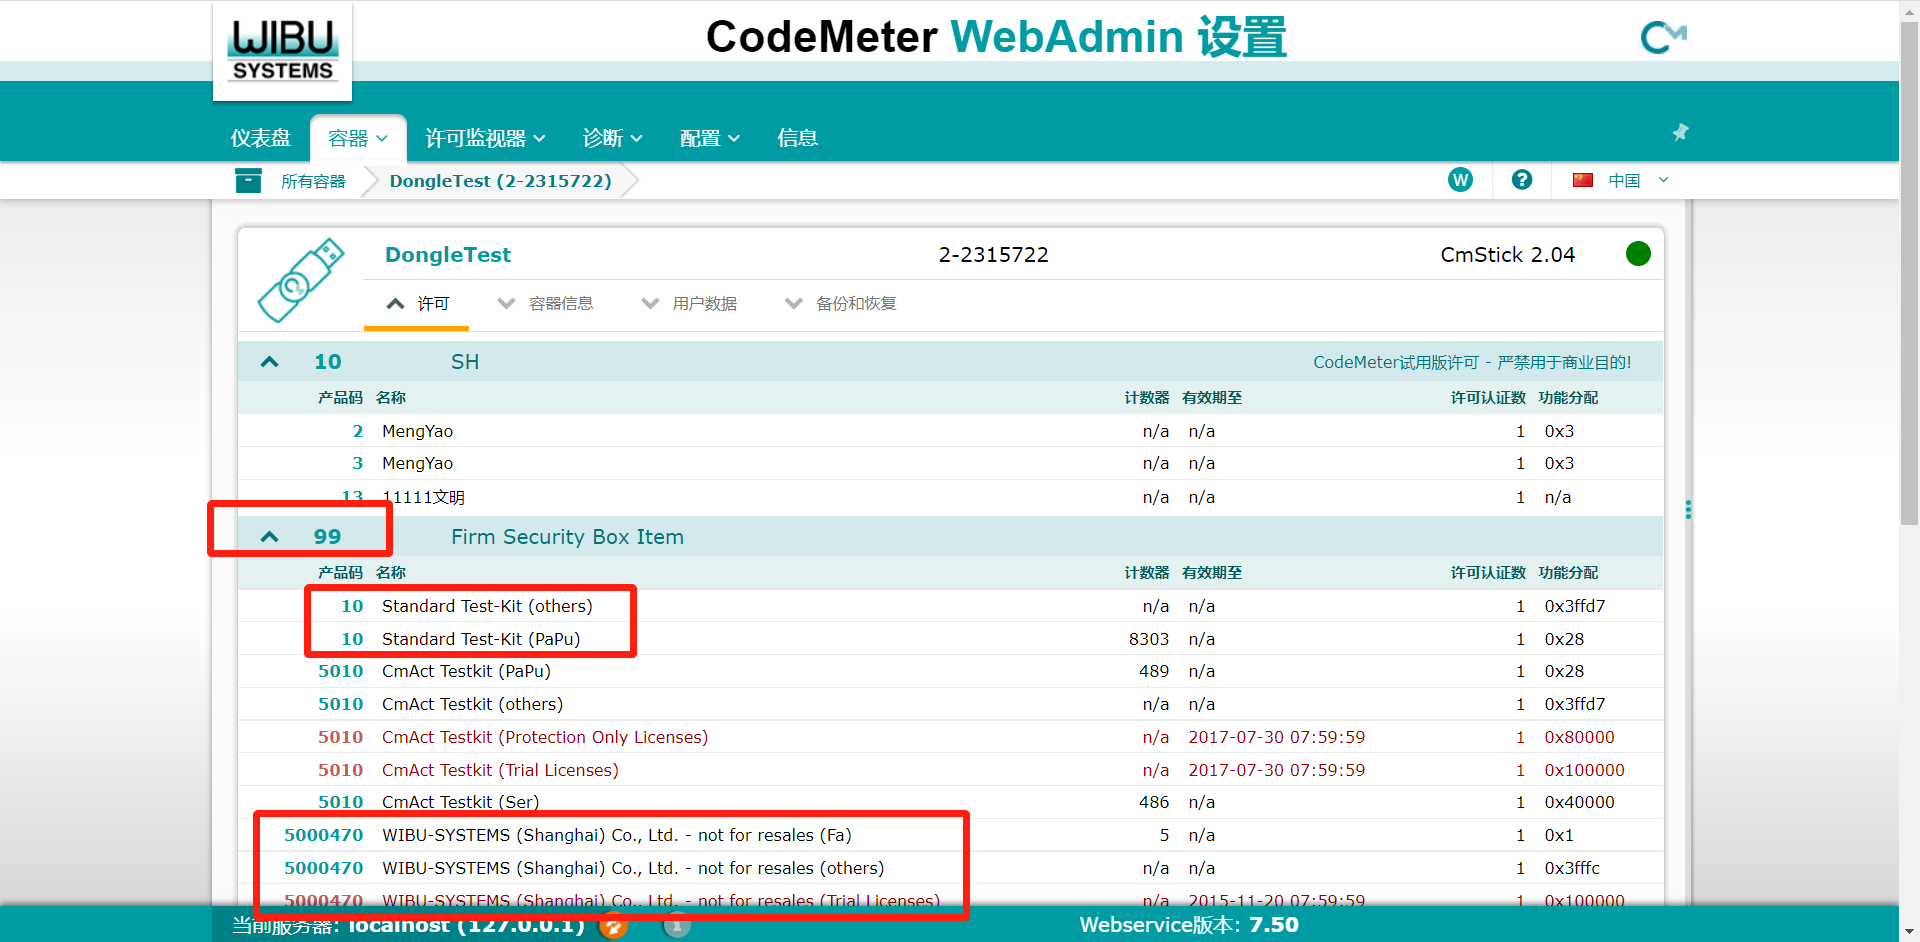Click 'CmStick 2.04' label
This screenshot has width=1920, height=942.
(x=1507, y=255)
